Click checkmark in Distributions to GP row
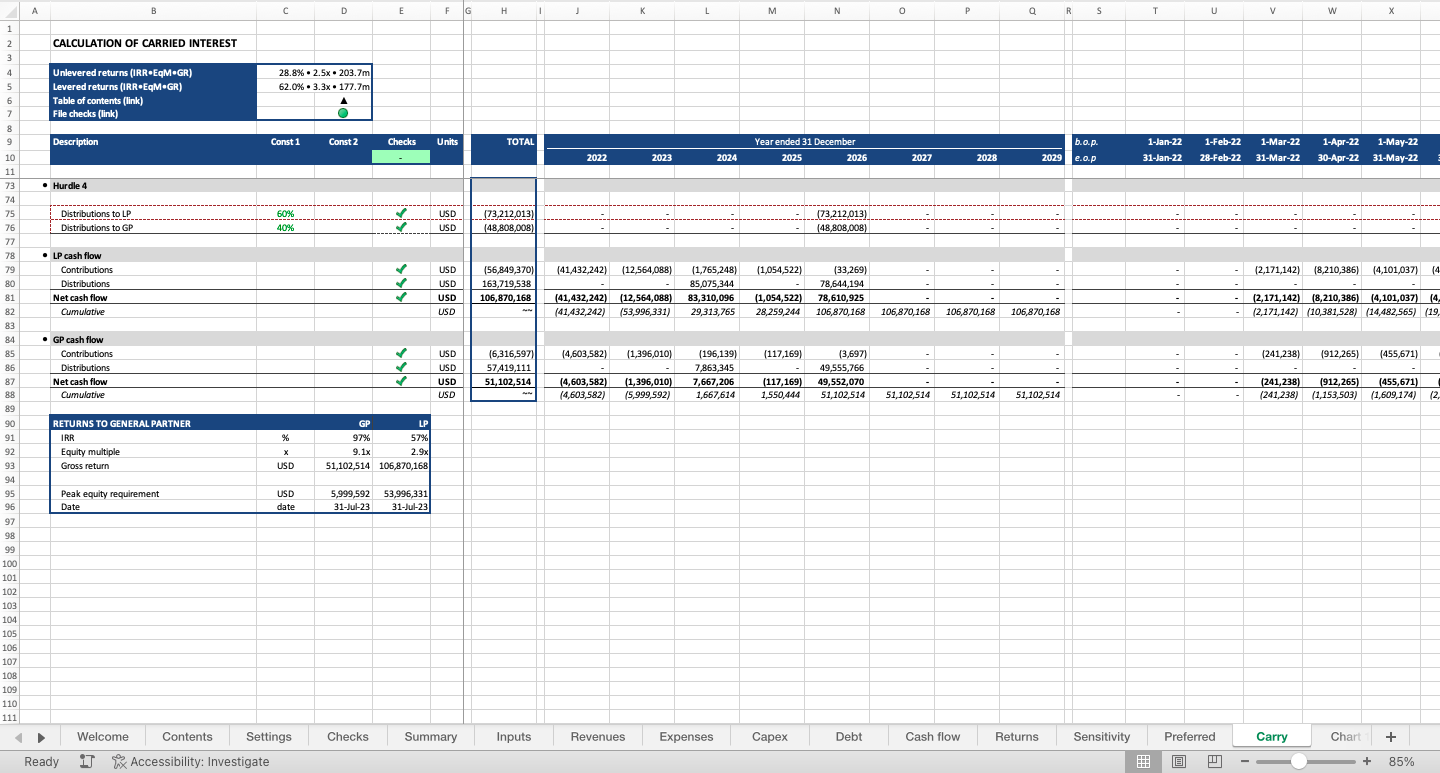 (401, 227)
